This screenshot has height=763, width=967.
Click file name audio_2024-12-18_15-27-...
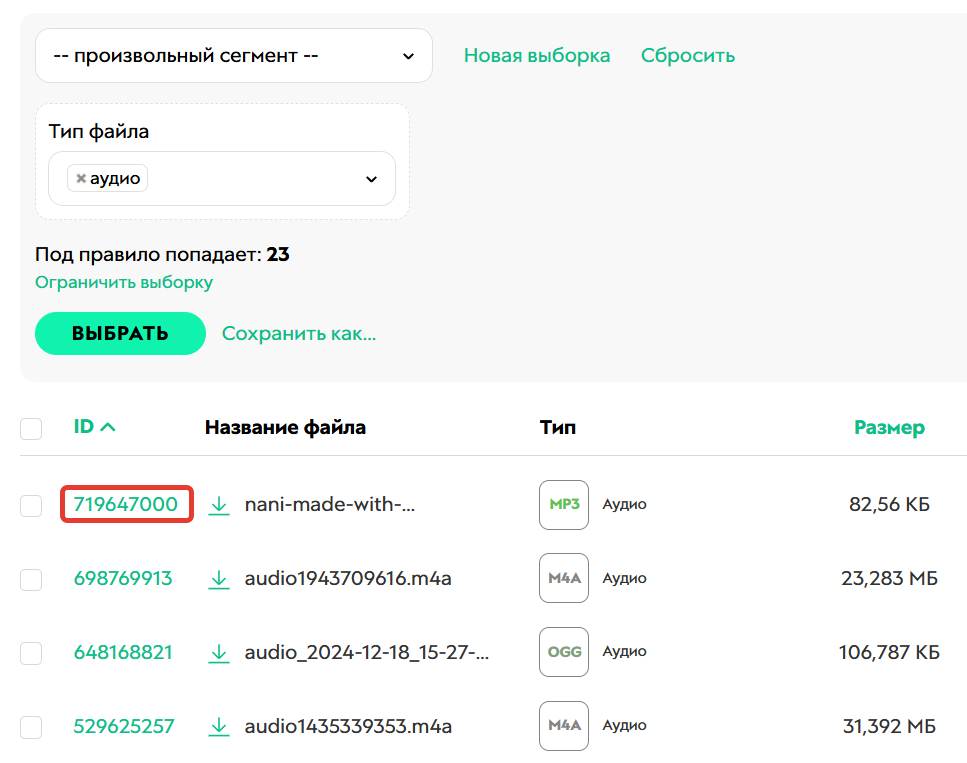367,652
